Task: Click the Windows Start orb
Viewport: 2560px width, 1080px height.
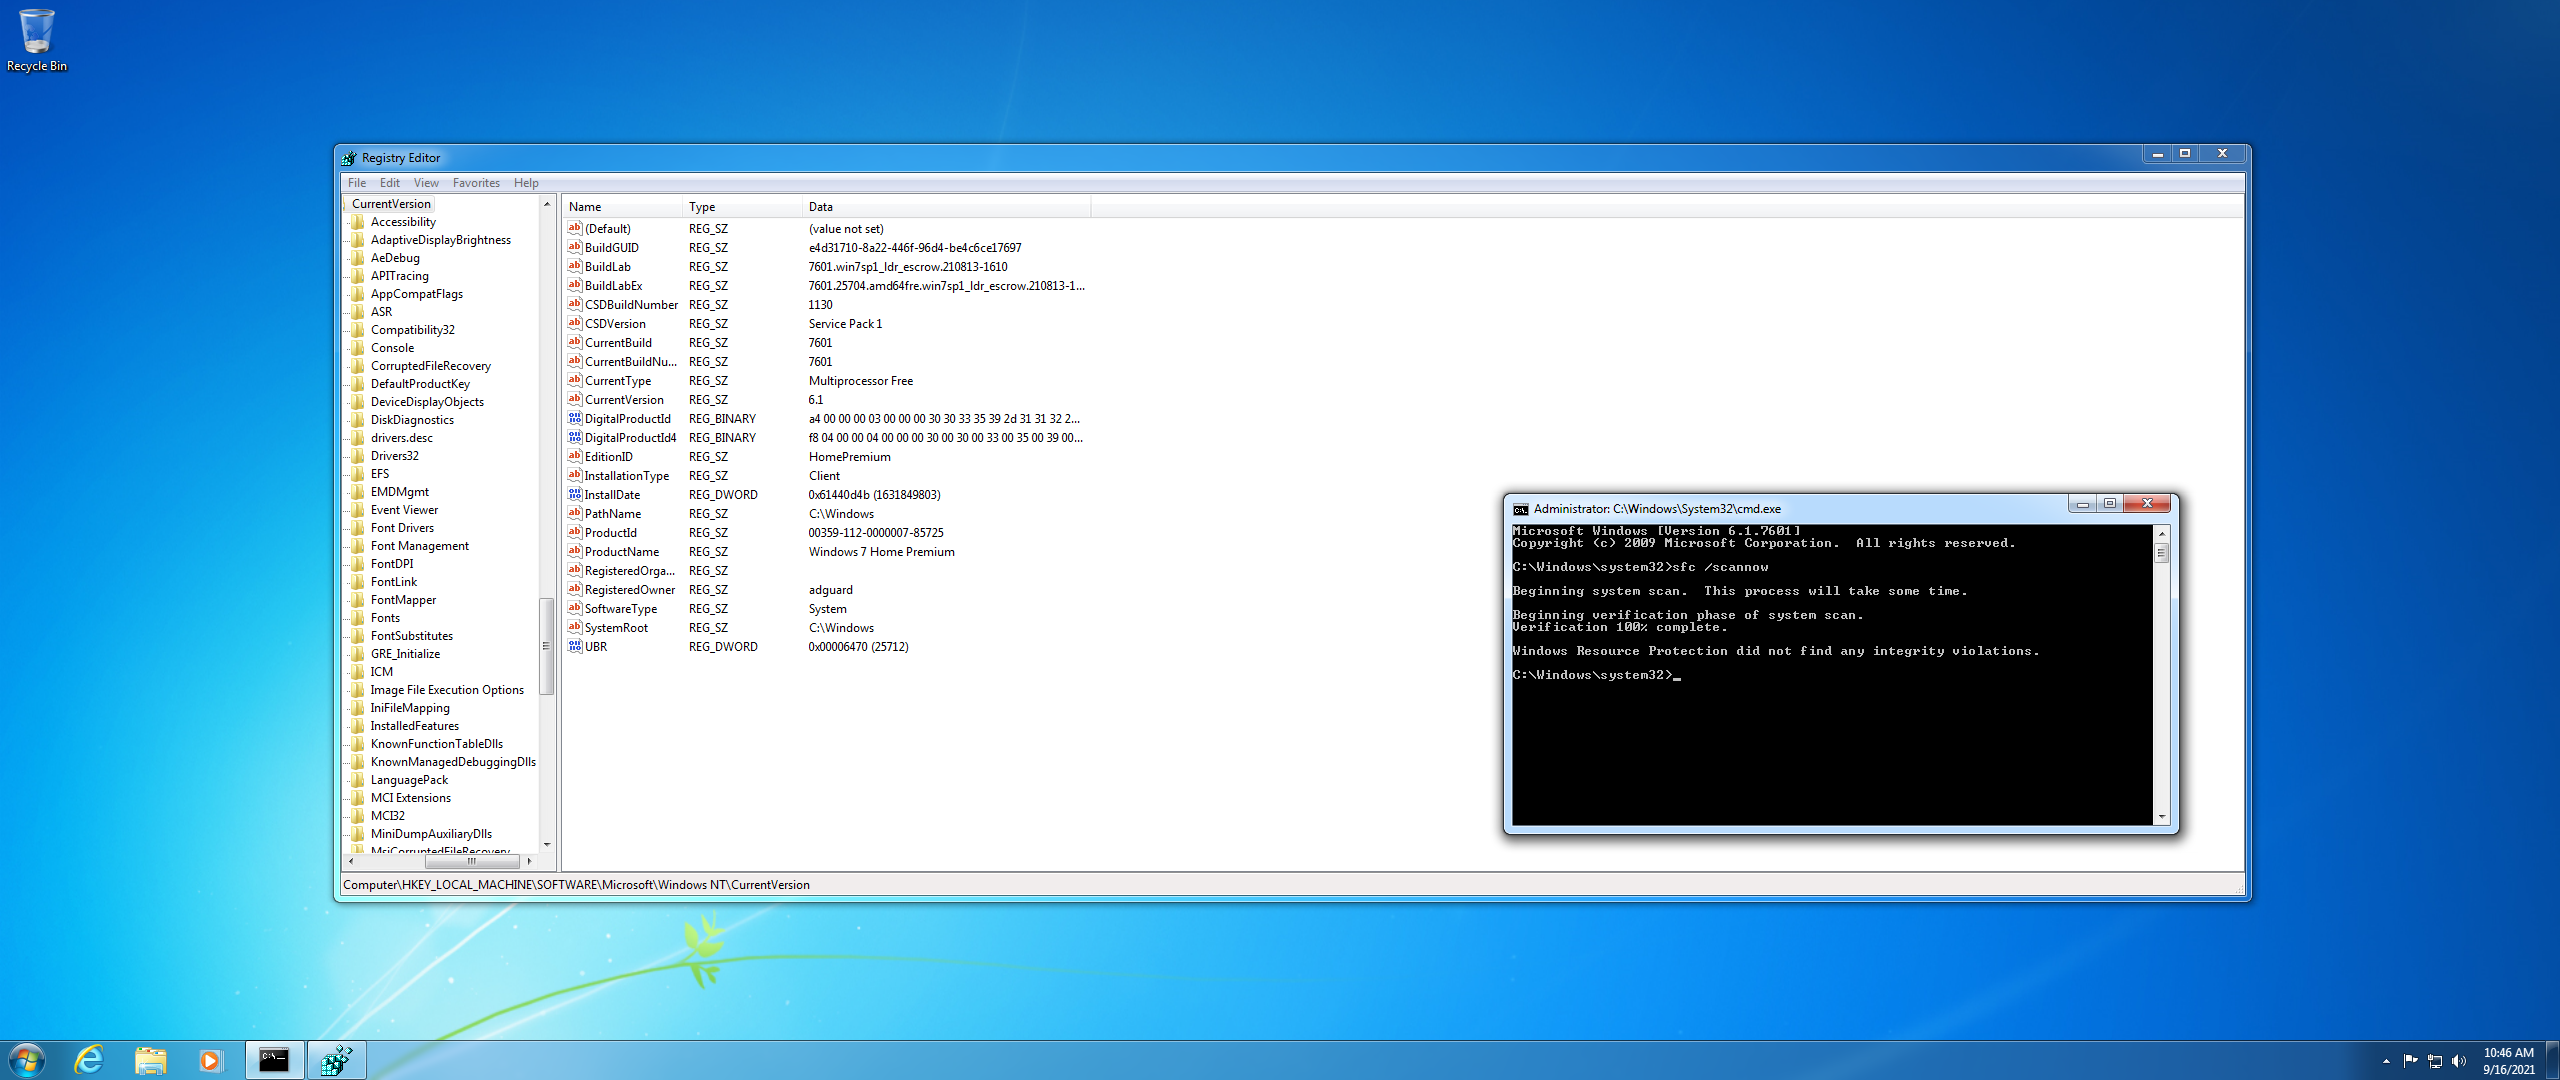Action: (27, 1060)
